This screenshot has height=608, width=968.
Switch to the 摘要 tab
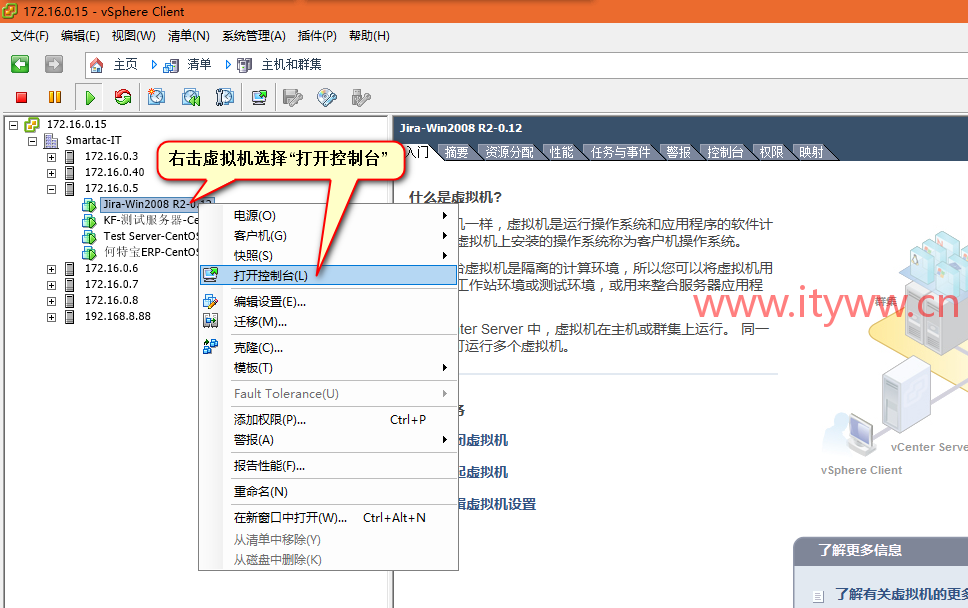457,152
